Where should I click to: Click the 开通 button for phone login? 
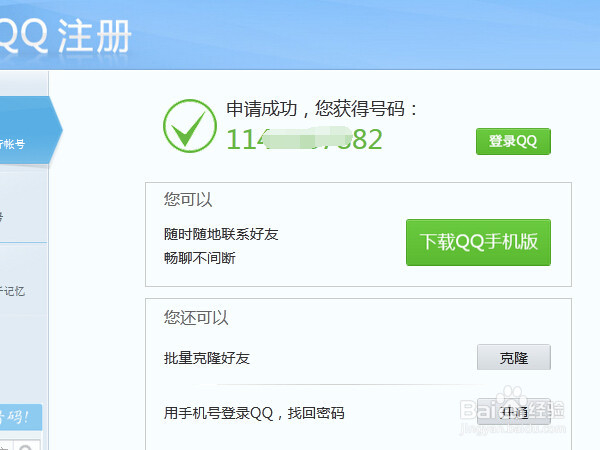click(x=513, y=411)
